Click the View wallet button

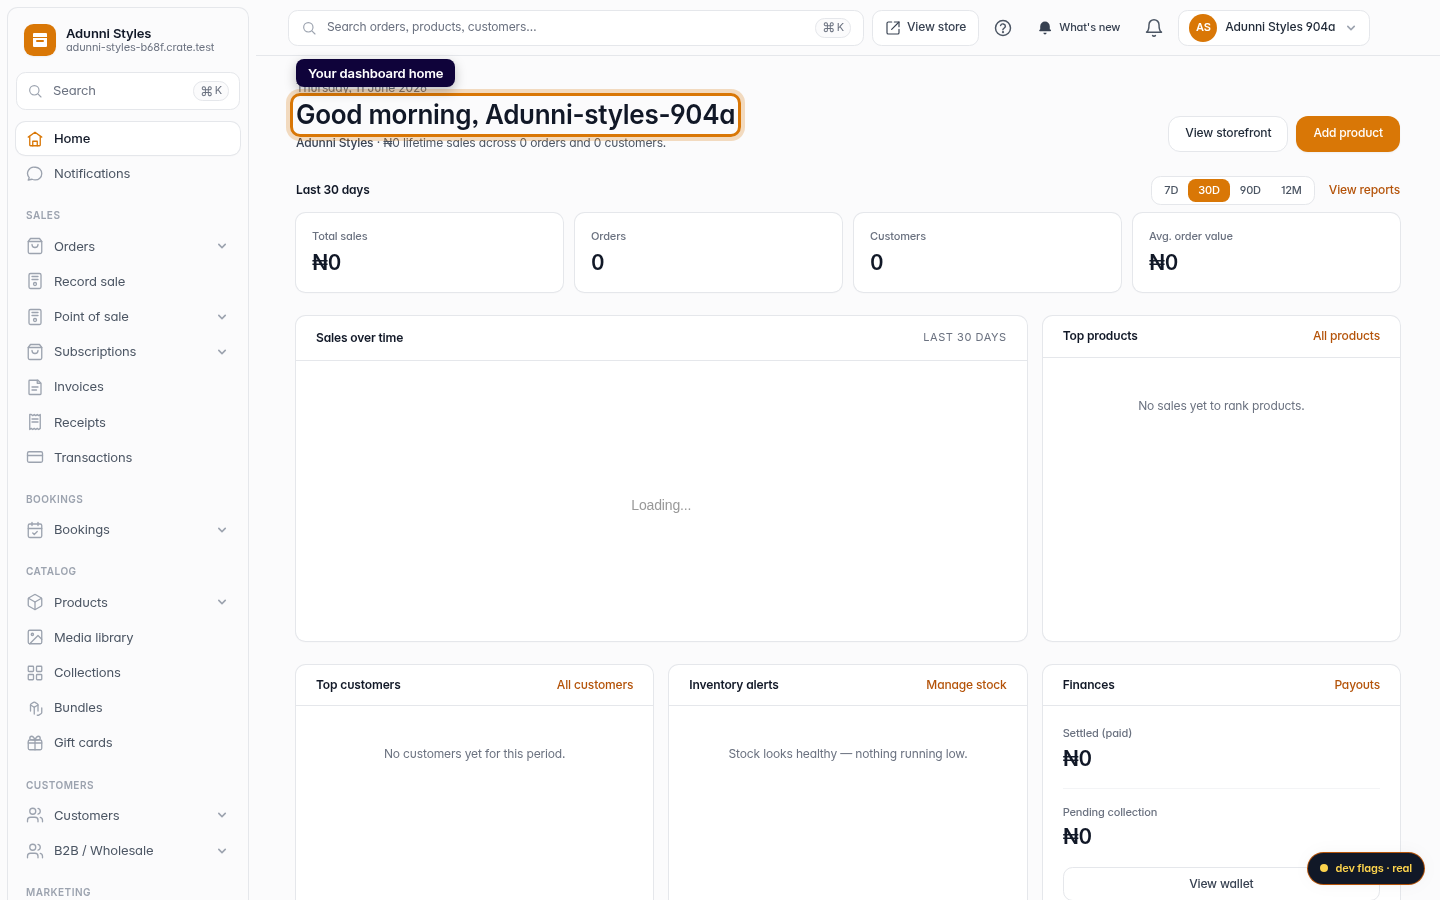(x=1221, y=884)
